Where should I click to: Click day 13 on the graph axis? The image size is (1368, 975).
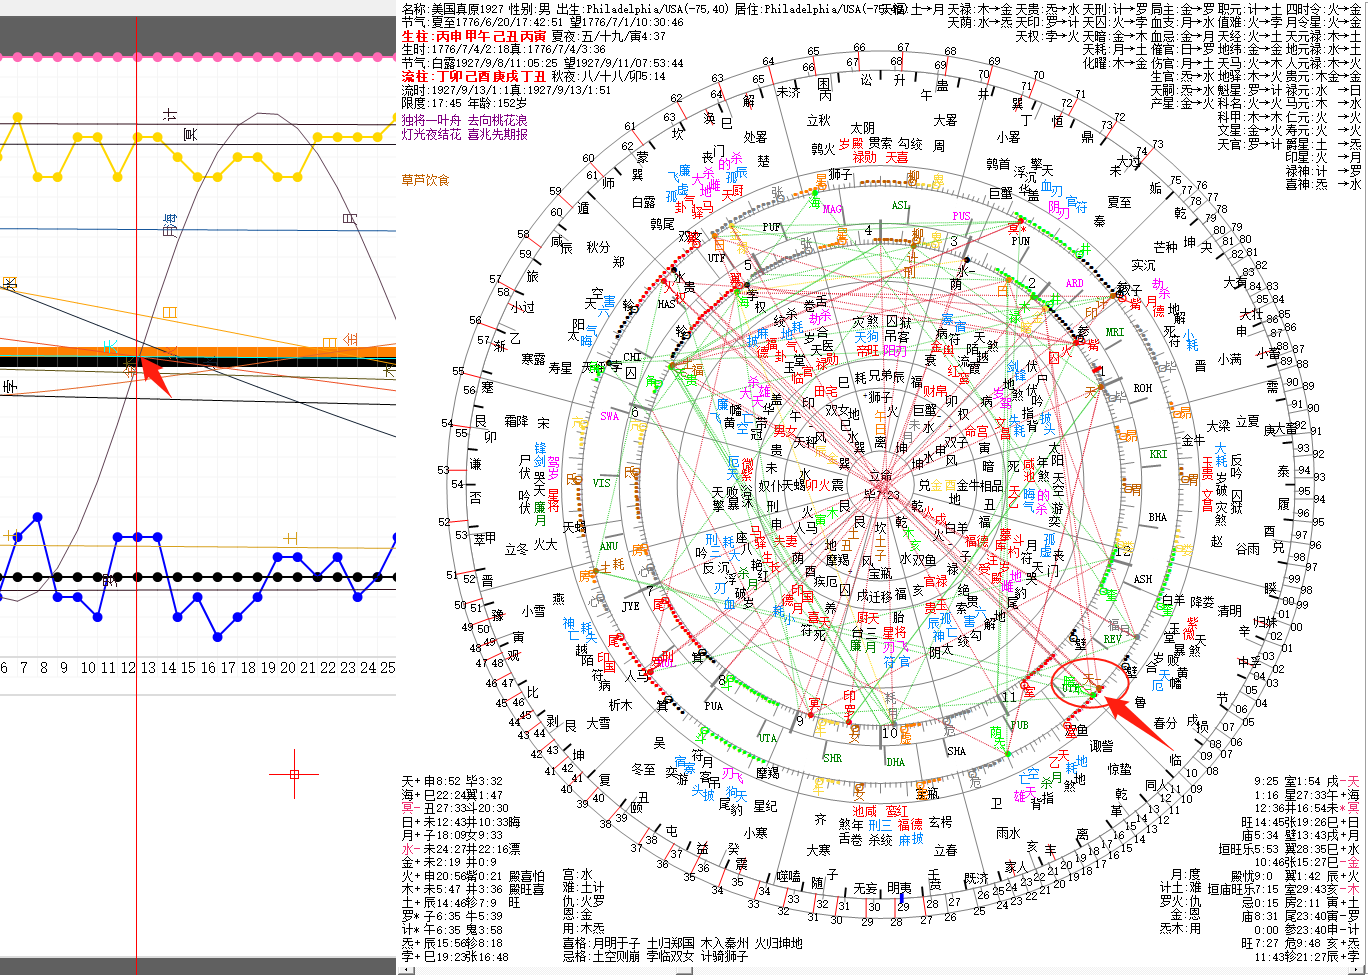coord(148,667)
